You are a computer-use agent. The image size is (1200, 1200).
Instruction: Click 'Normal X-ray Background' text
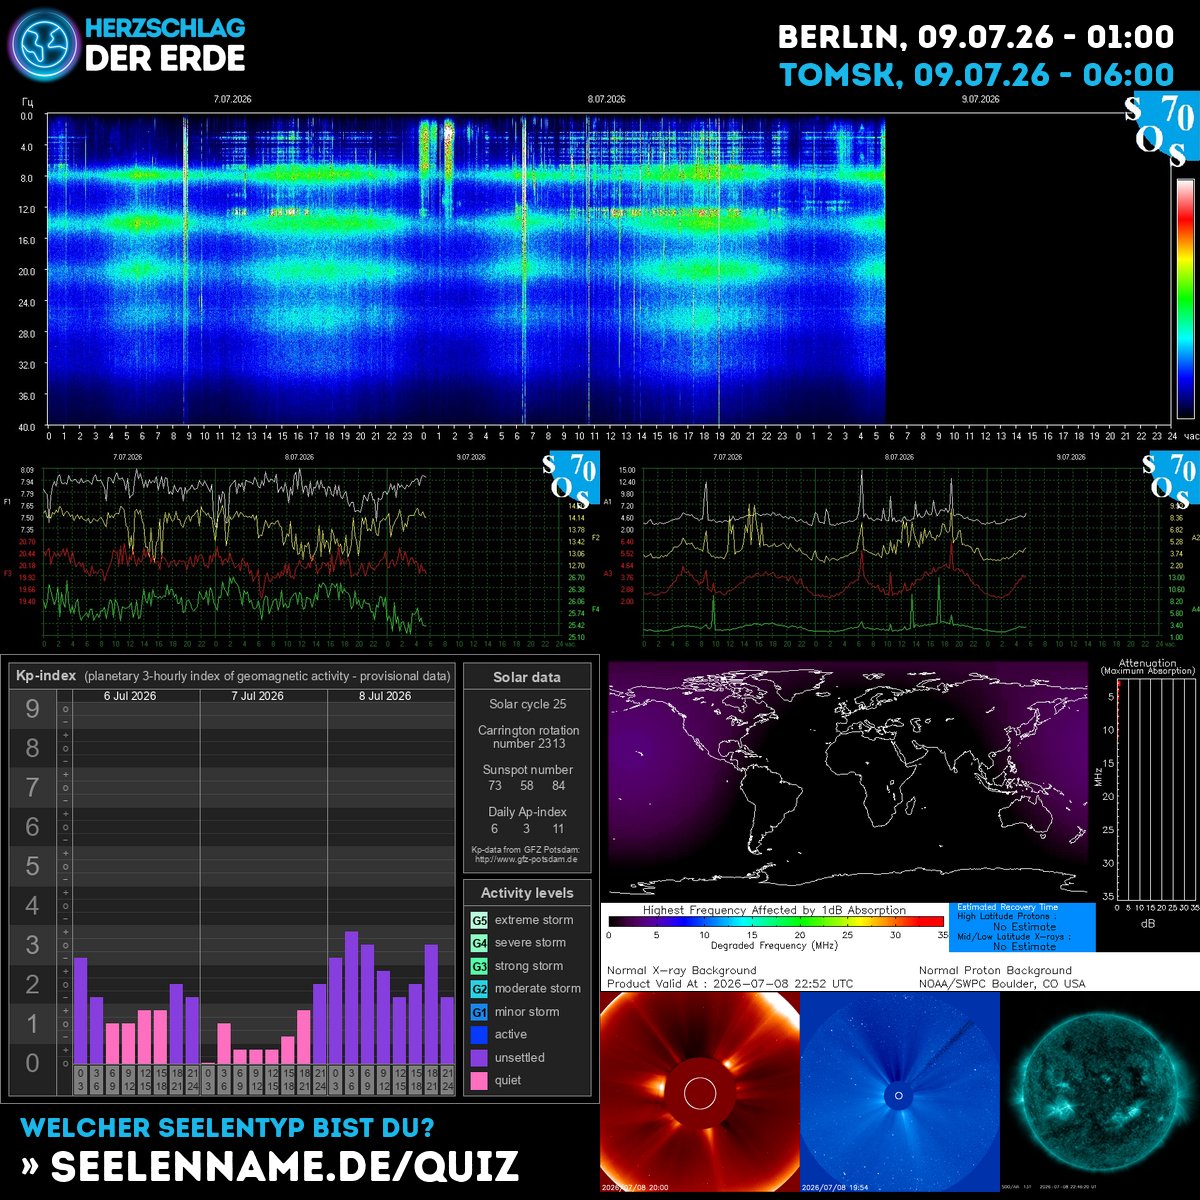(682, 970)
